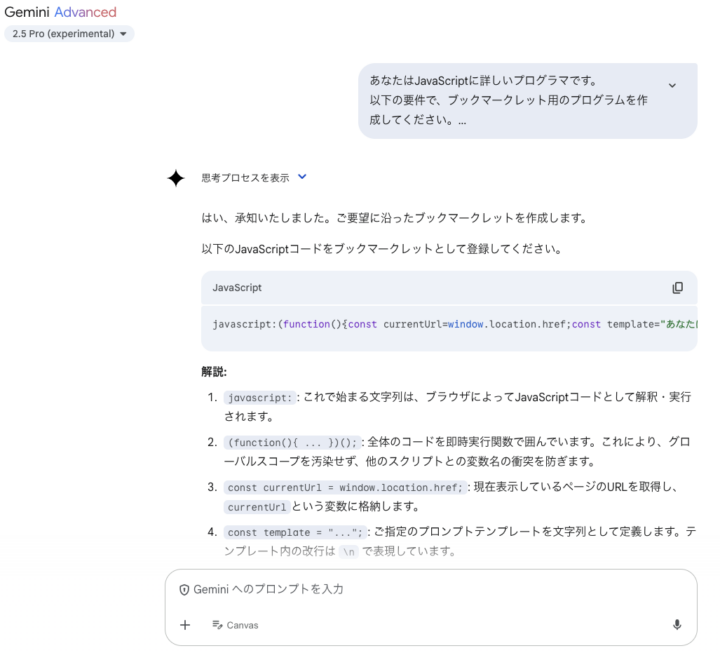This screenshot has width=720, height=653.
Task: Open the 2.5 Pro (experimental) model dropdown
Action: coord(69,34)
